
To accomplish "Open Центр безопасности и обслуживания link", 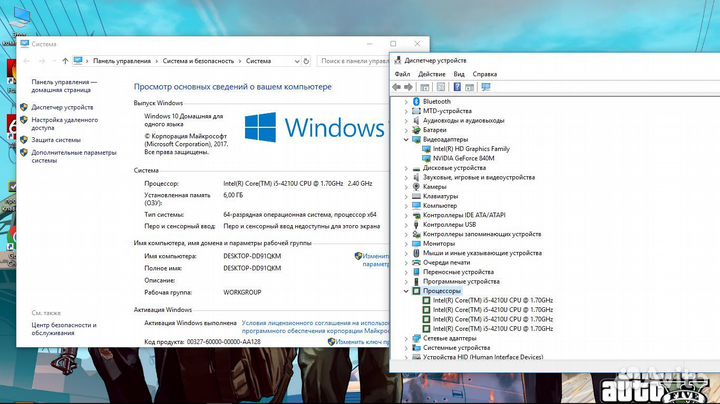I will [64, 329].
